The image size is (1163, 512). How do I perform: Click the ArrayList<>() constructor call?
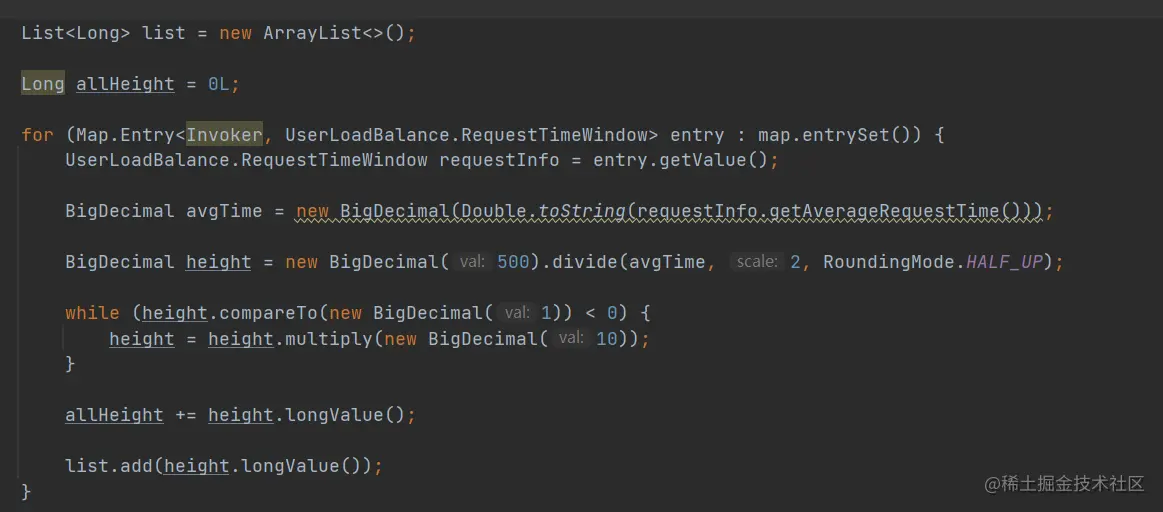(x=335, y=33)
